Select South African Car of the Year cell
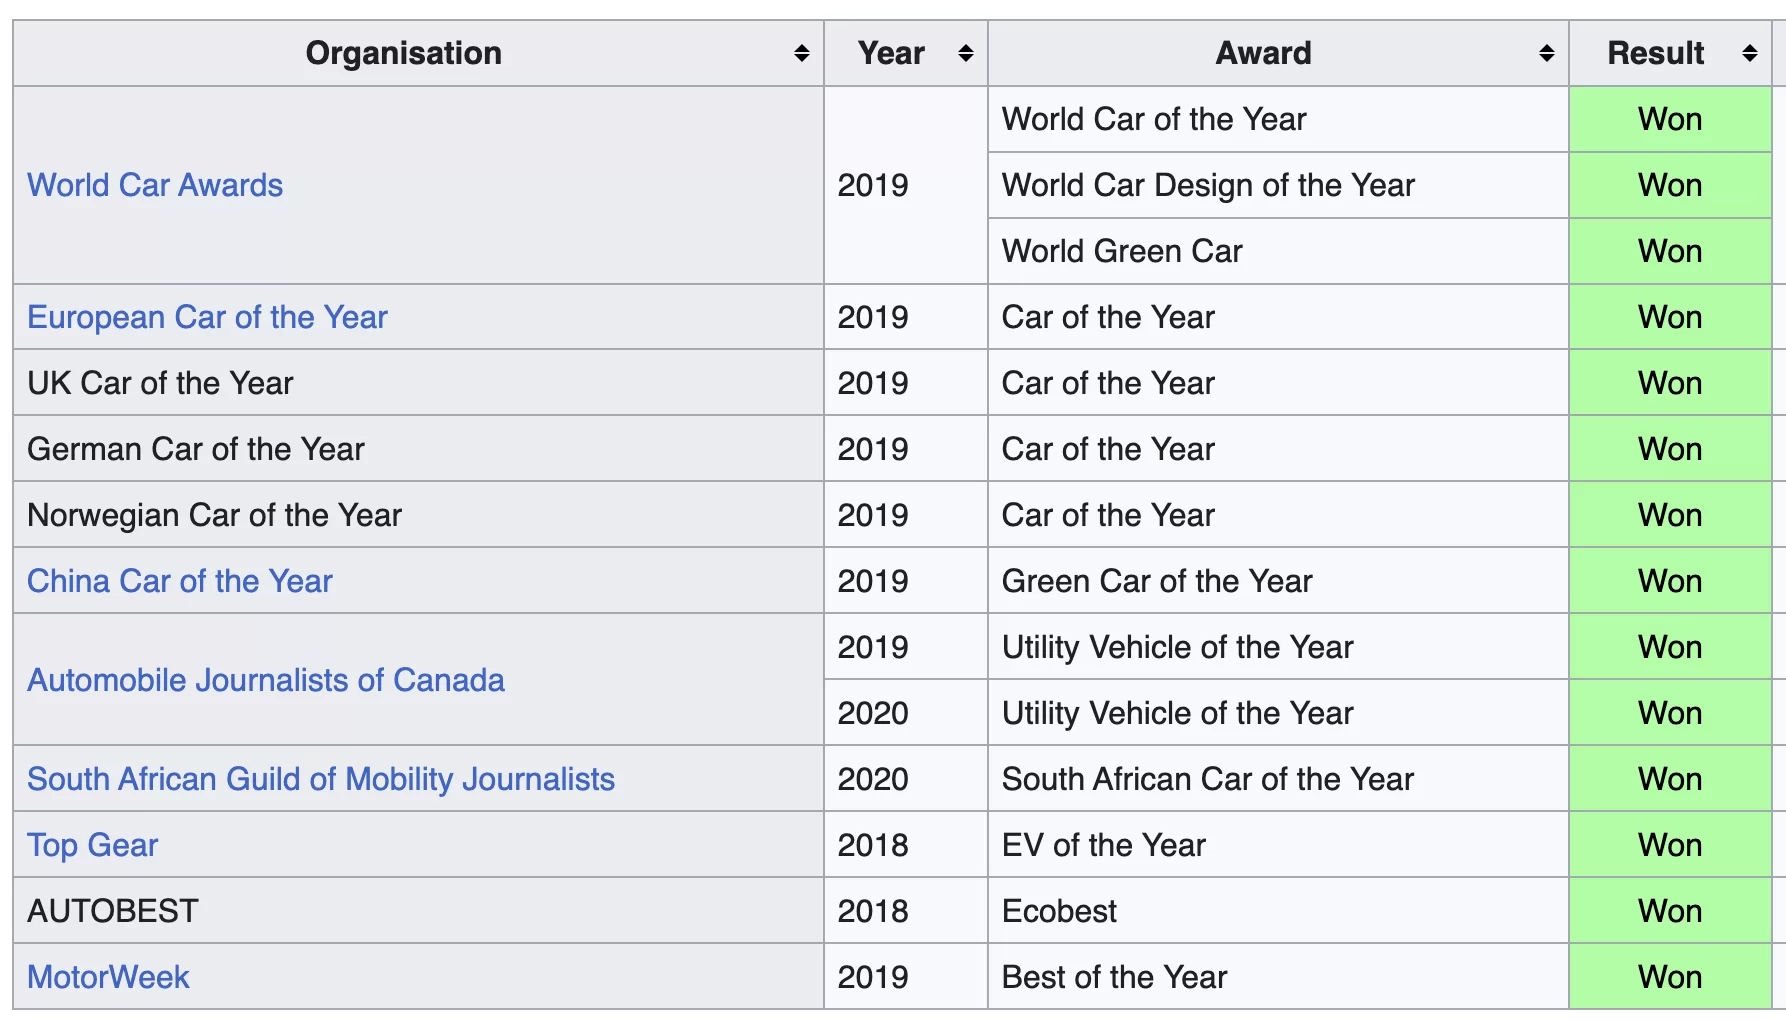Screen dimensions: 1786x1022 click(1278, 779)
